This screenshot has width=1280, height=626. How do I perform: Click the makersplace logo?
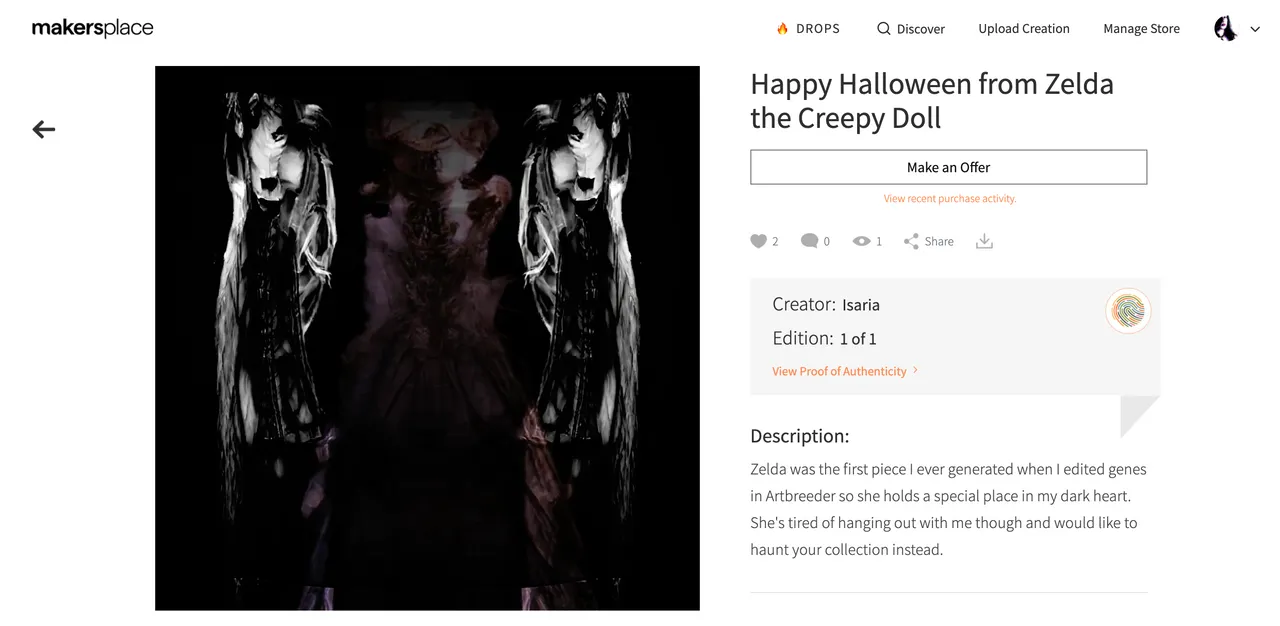pos(93,28)
